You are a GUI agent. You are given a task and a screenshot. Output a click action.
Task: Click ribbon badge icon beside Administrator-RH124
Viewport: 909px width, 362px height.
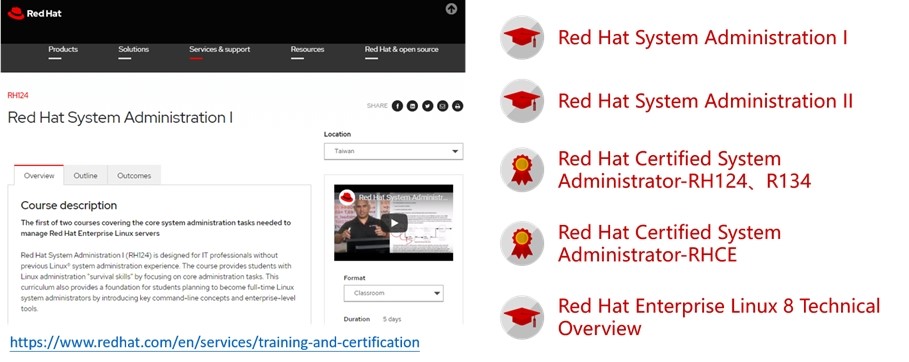[x=522, y=169]
